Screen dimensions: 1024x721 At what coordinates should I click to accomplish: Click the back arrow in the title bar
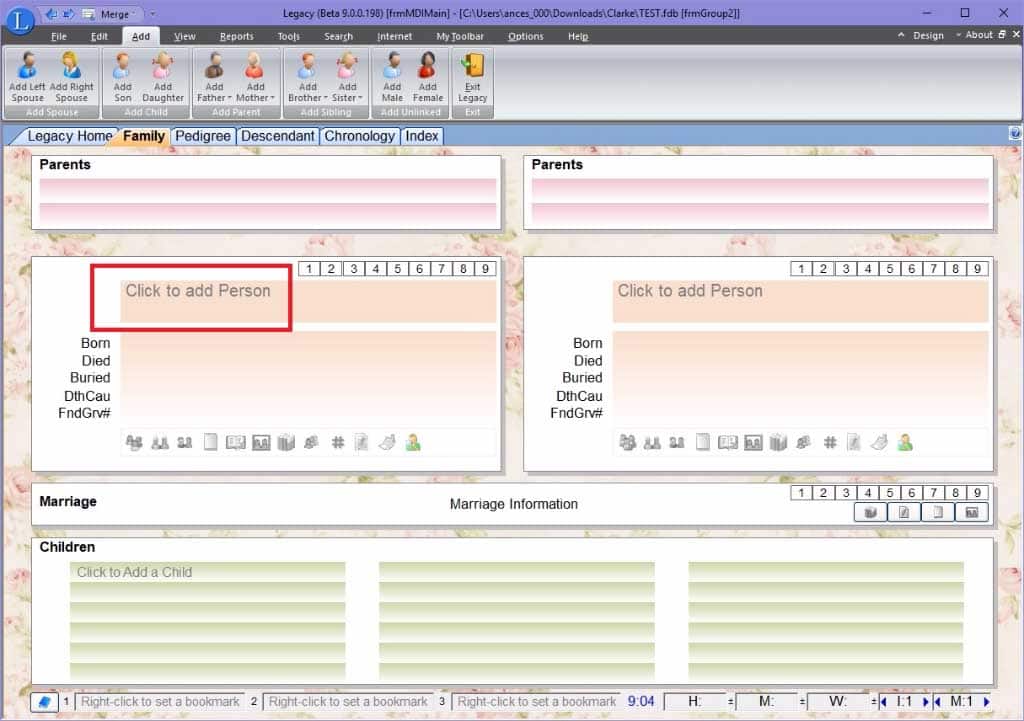(x=51, y=13)
